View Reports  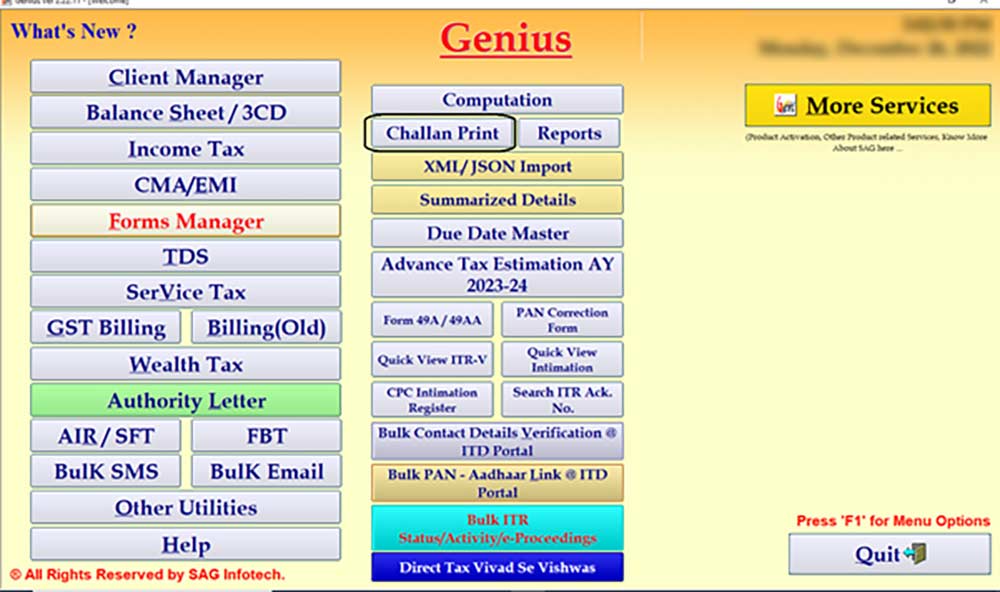point(571,133)
